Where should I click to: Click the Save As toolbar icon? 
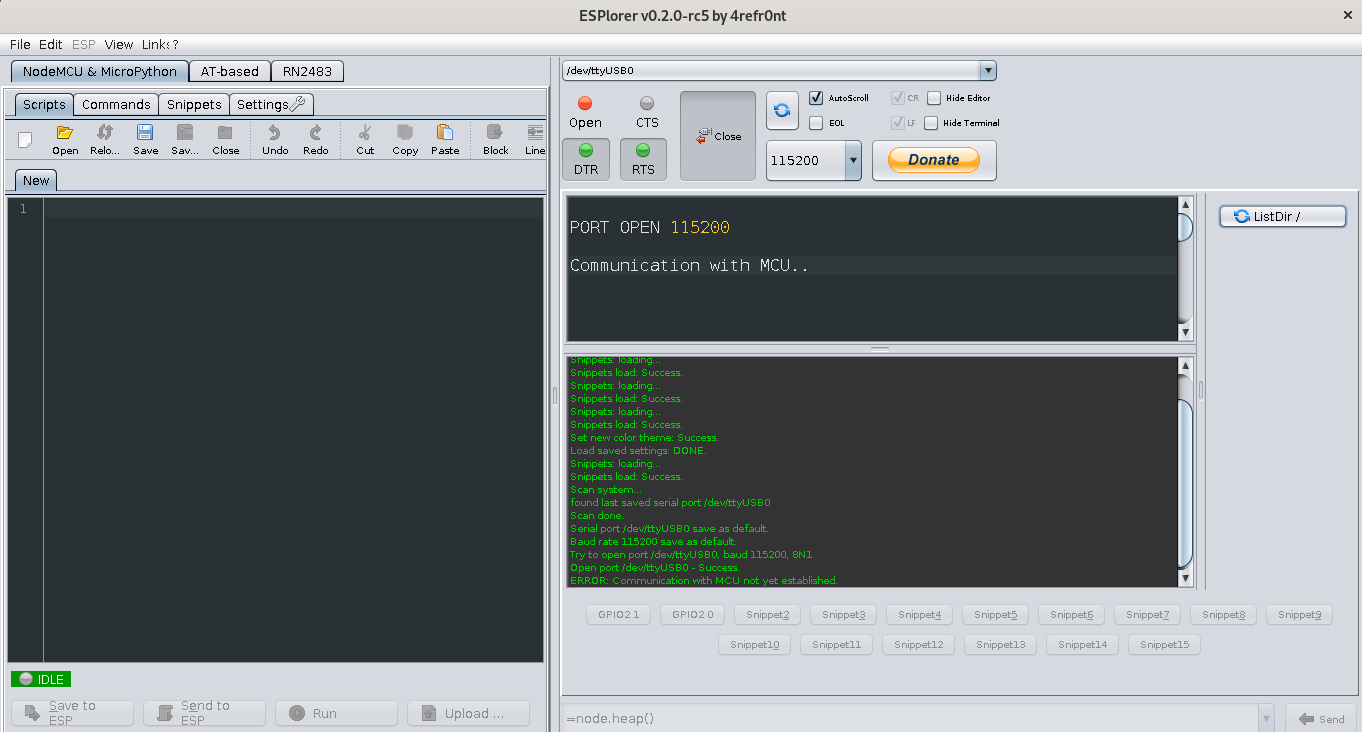click(185, 140)
